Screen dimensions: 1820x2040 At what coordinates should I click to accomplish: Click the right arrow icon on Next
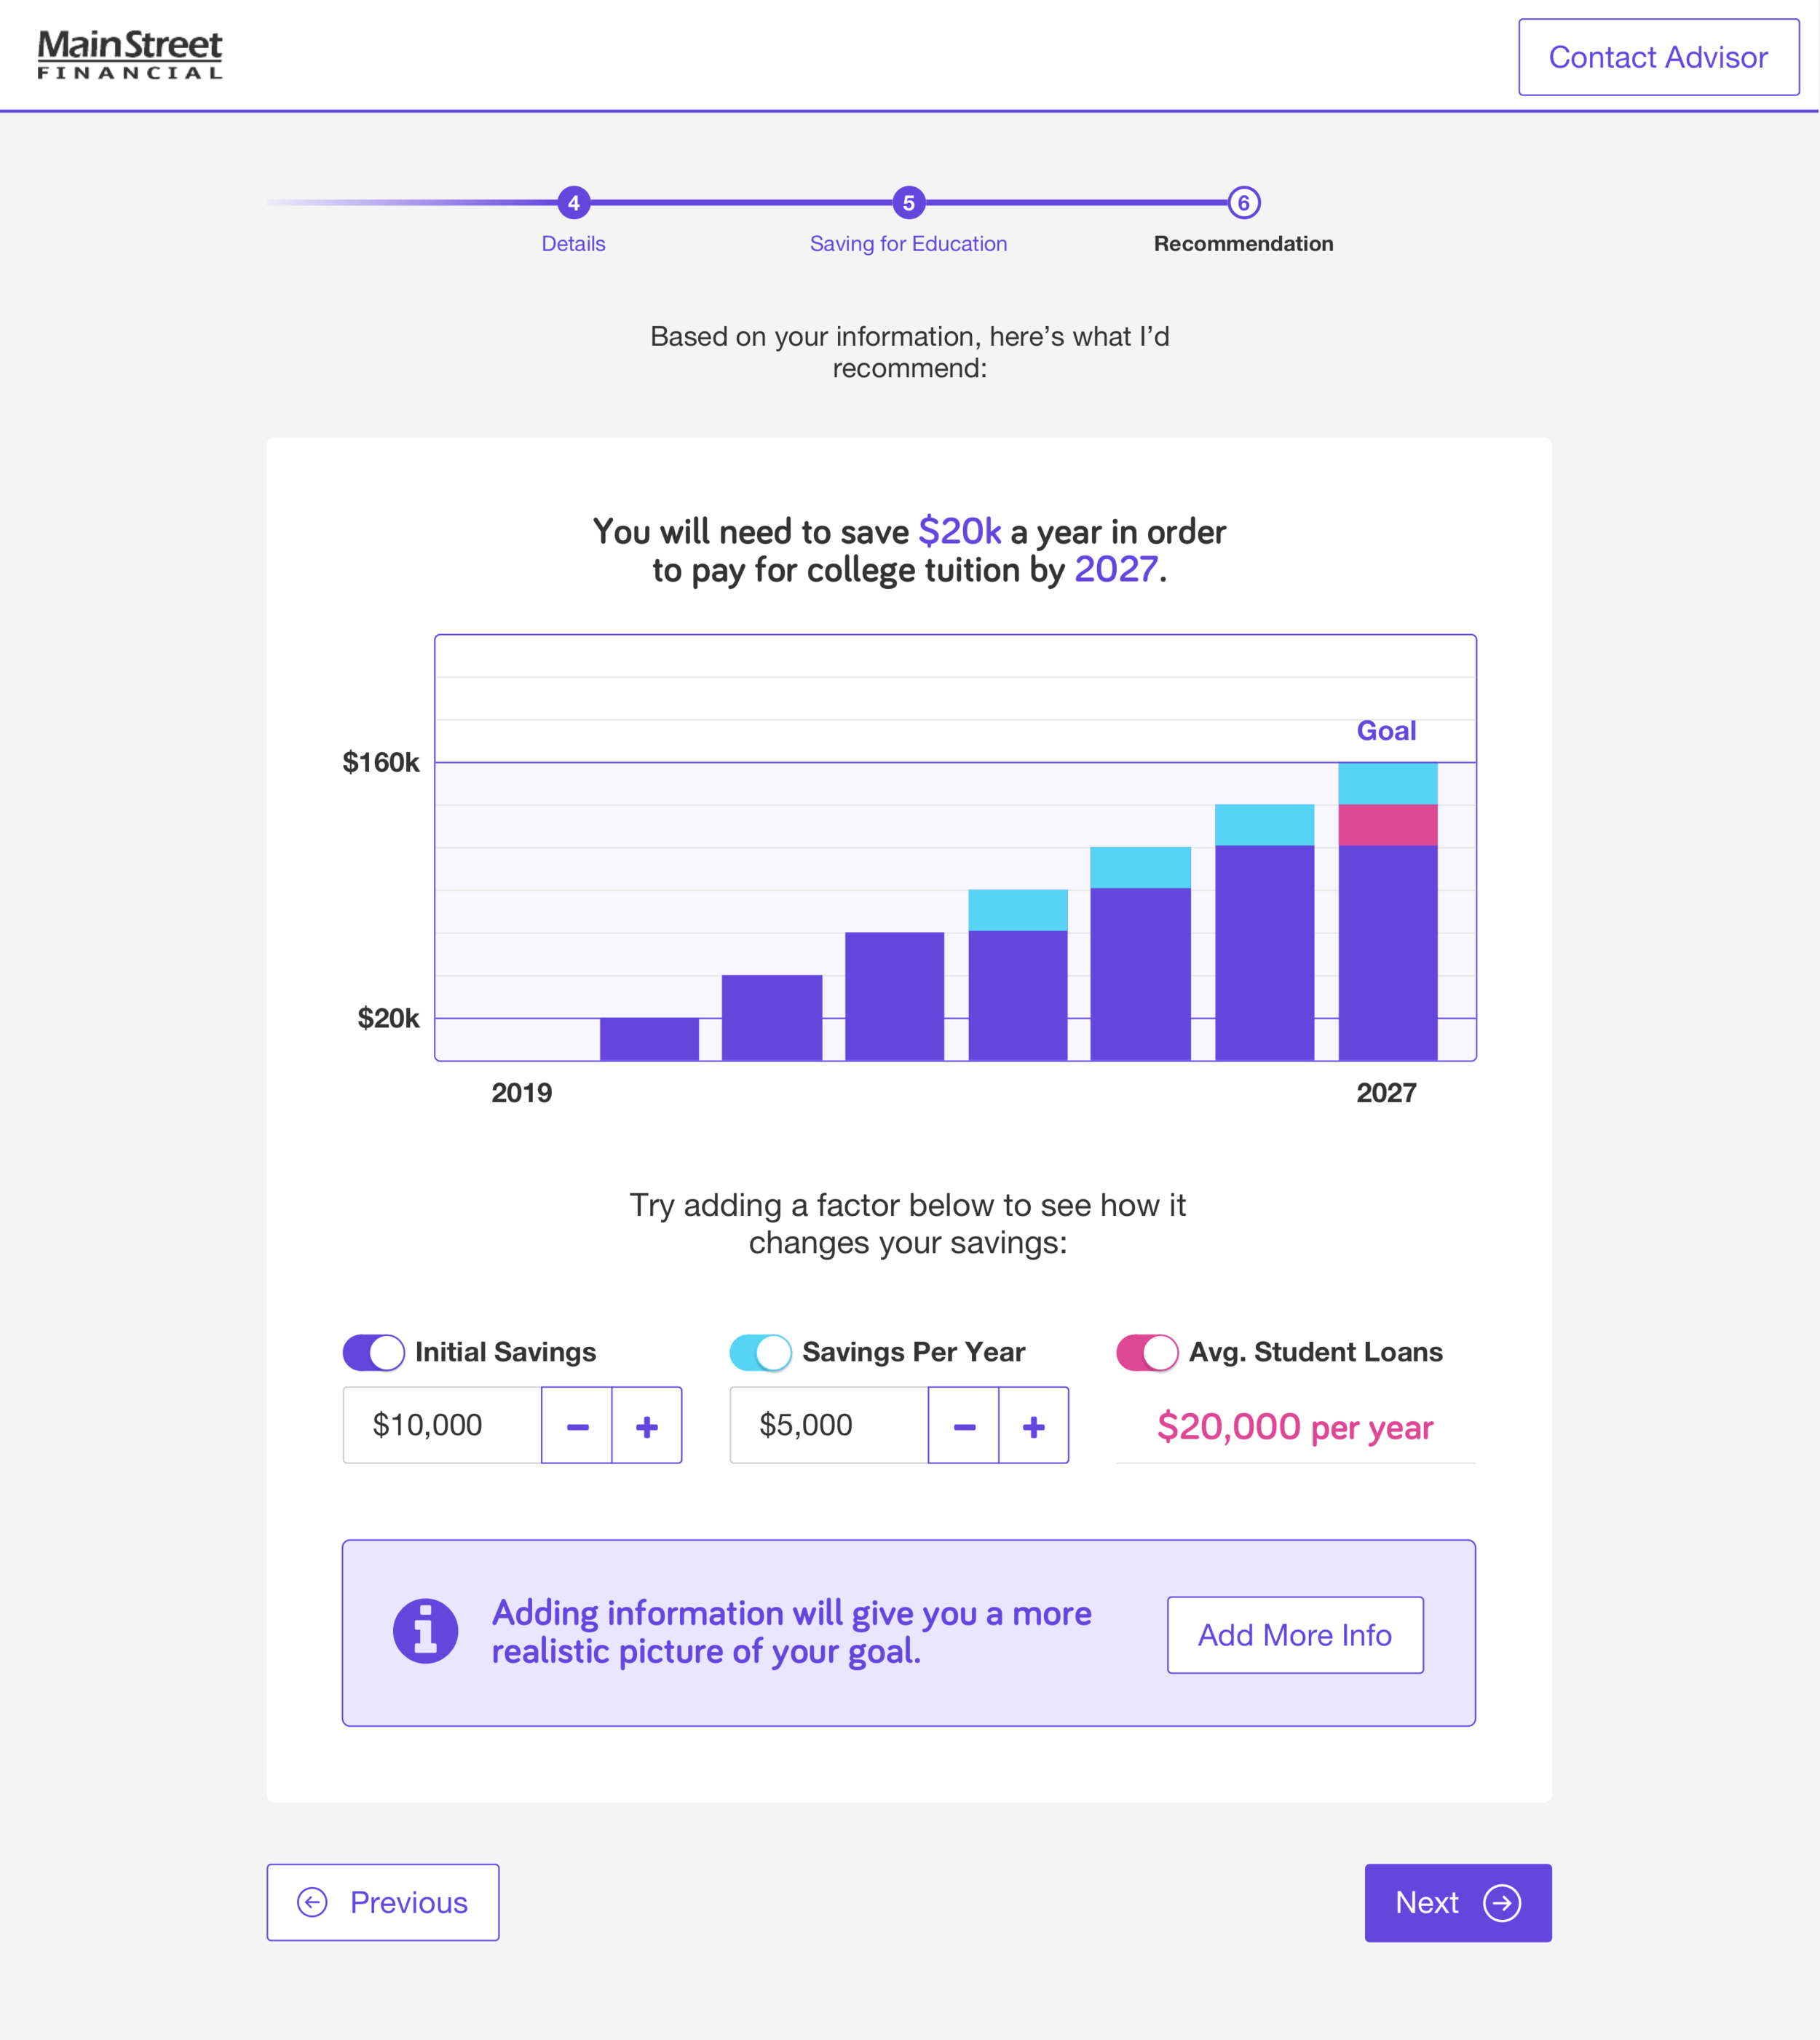pos(1502,1903)
